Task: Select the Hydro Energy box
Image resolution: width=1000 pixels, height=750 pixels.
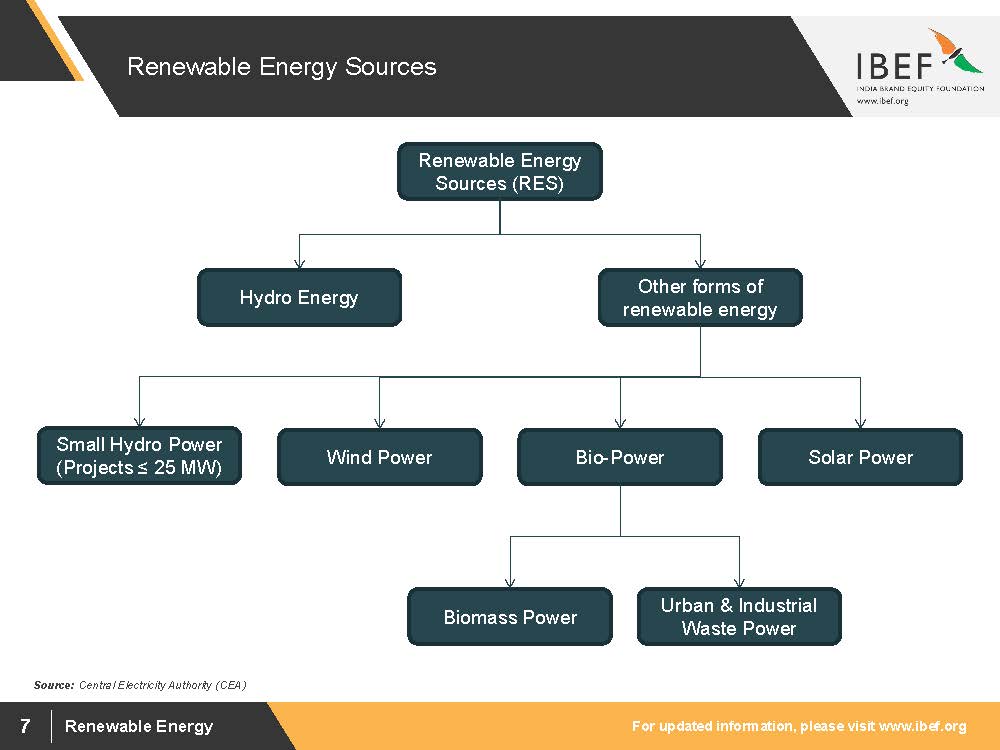Action: [299, 297]
